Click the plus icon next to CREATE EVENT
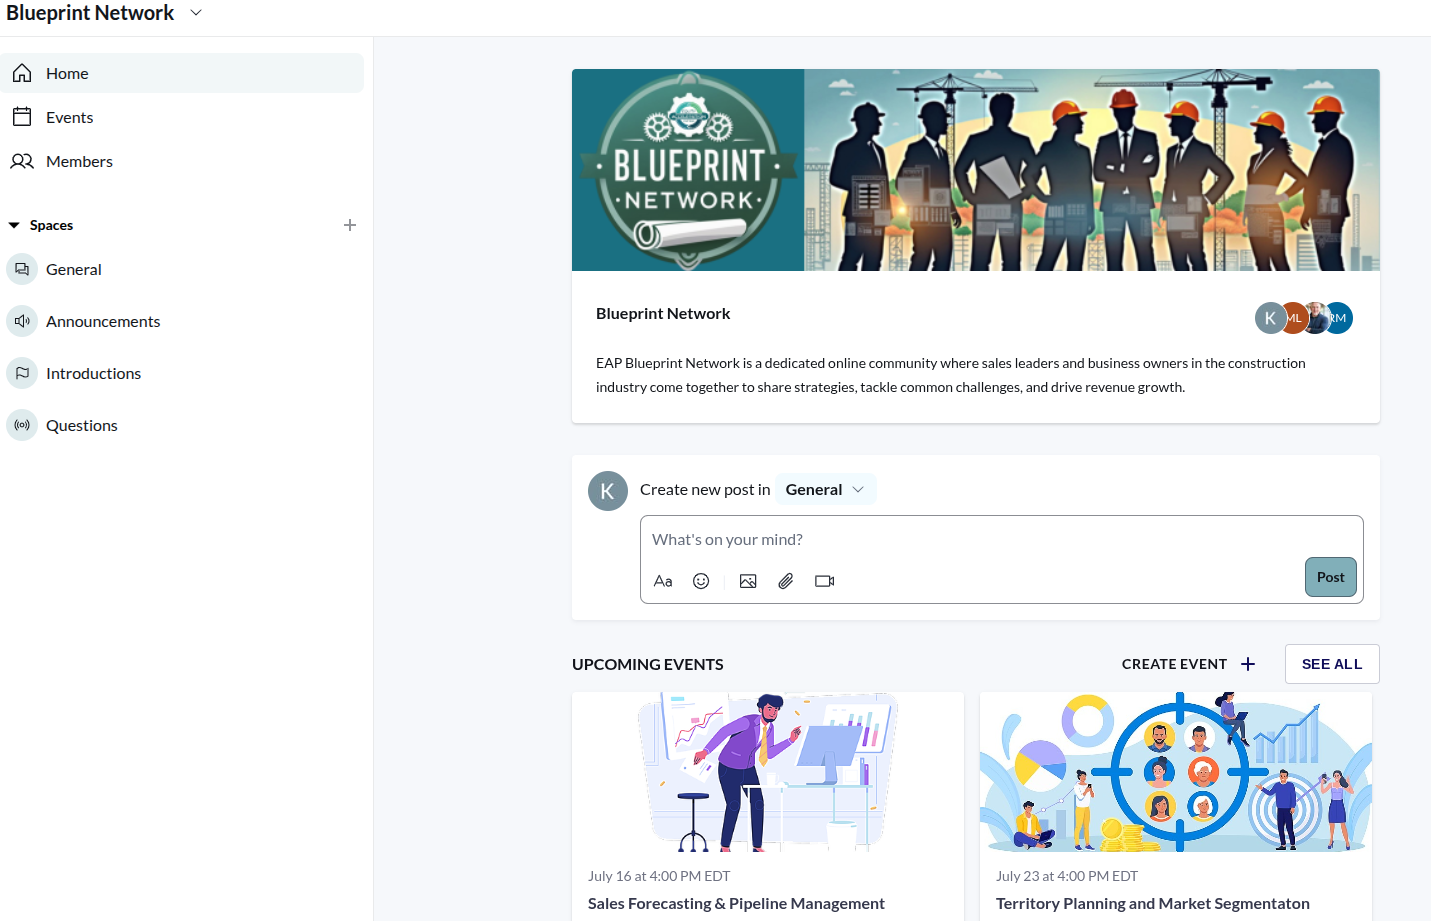Image resolution: width=1431 pixels, height=921 pixels. (1248, 664)
